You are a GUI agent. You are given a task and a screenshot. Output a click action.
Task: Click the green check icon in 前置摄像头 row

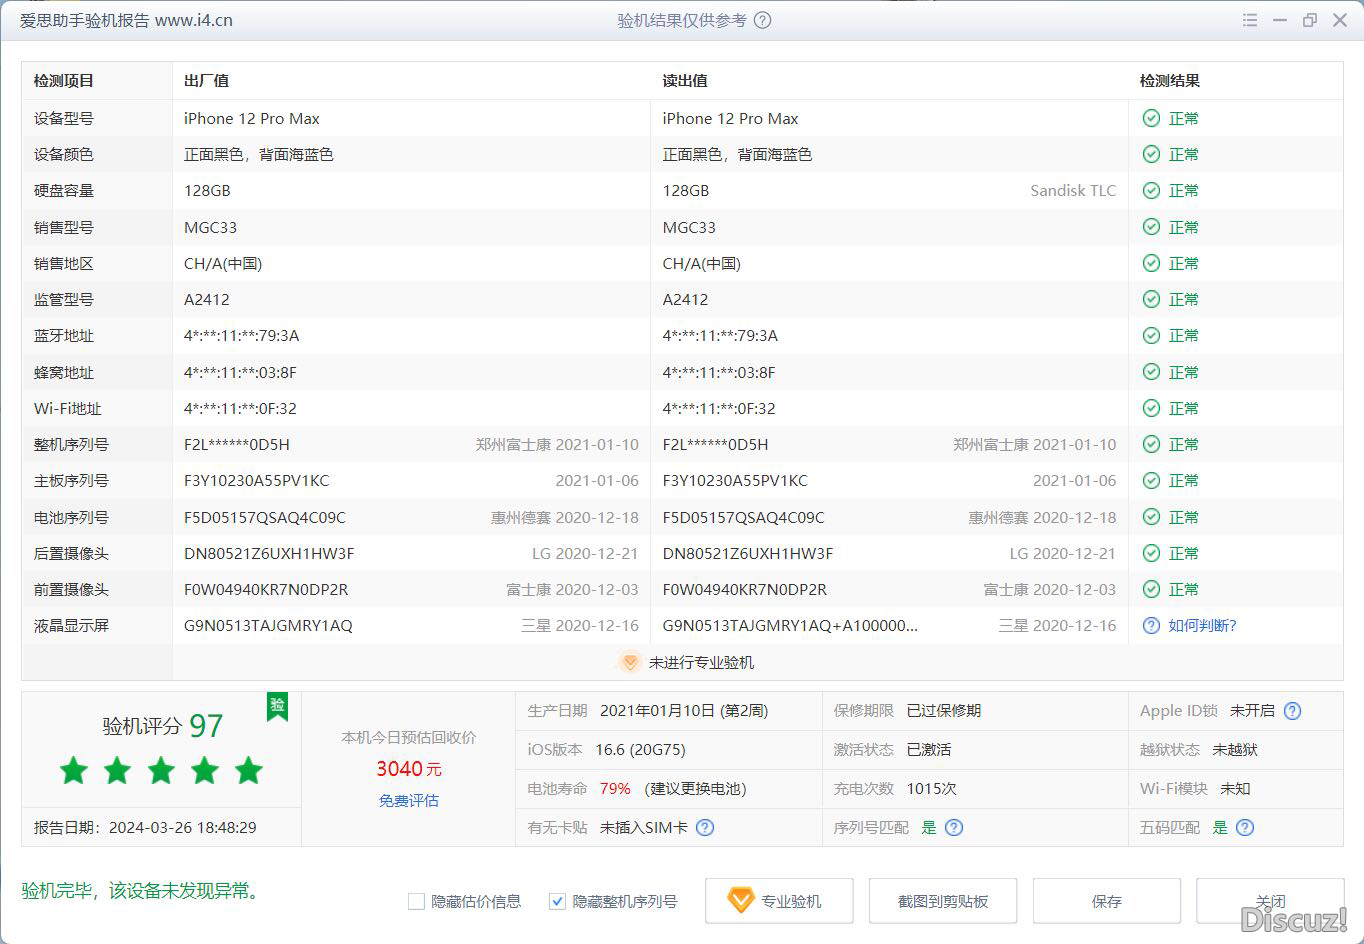pos(1151,589)
